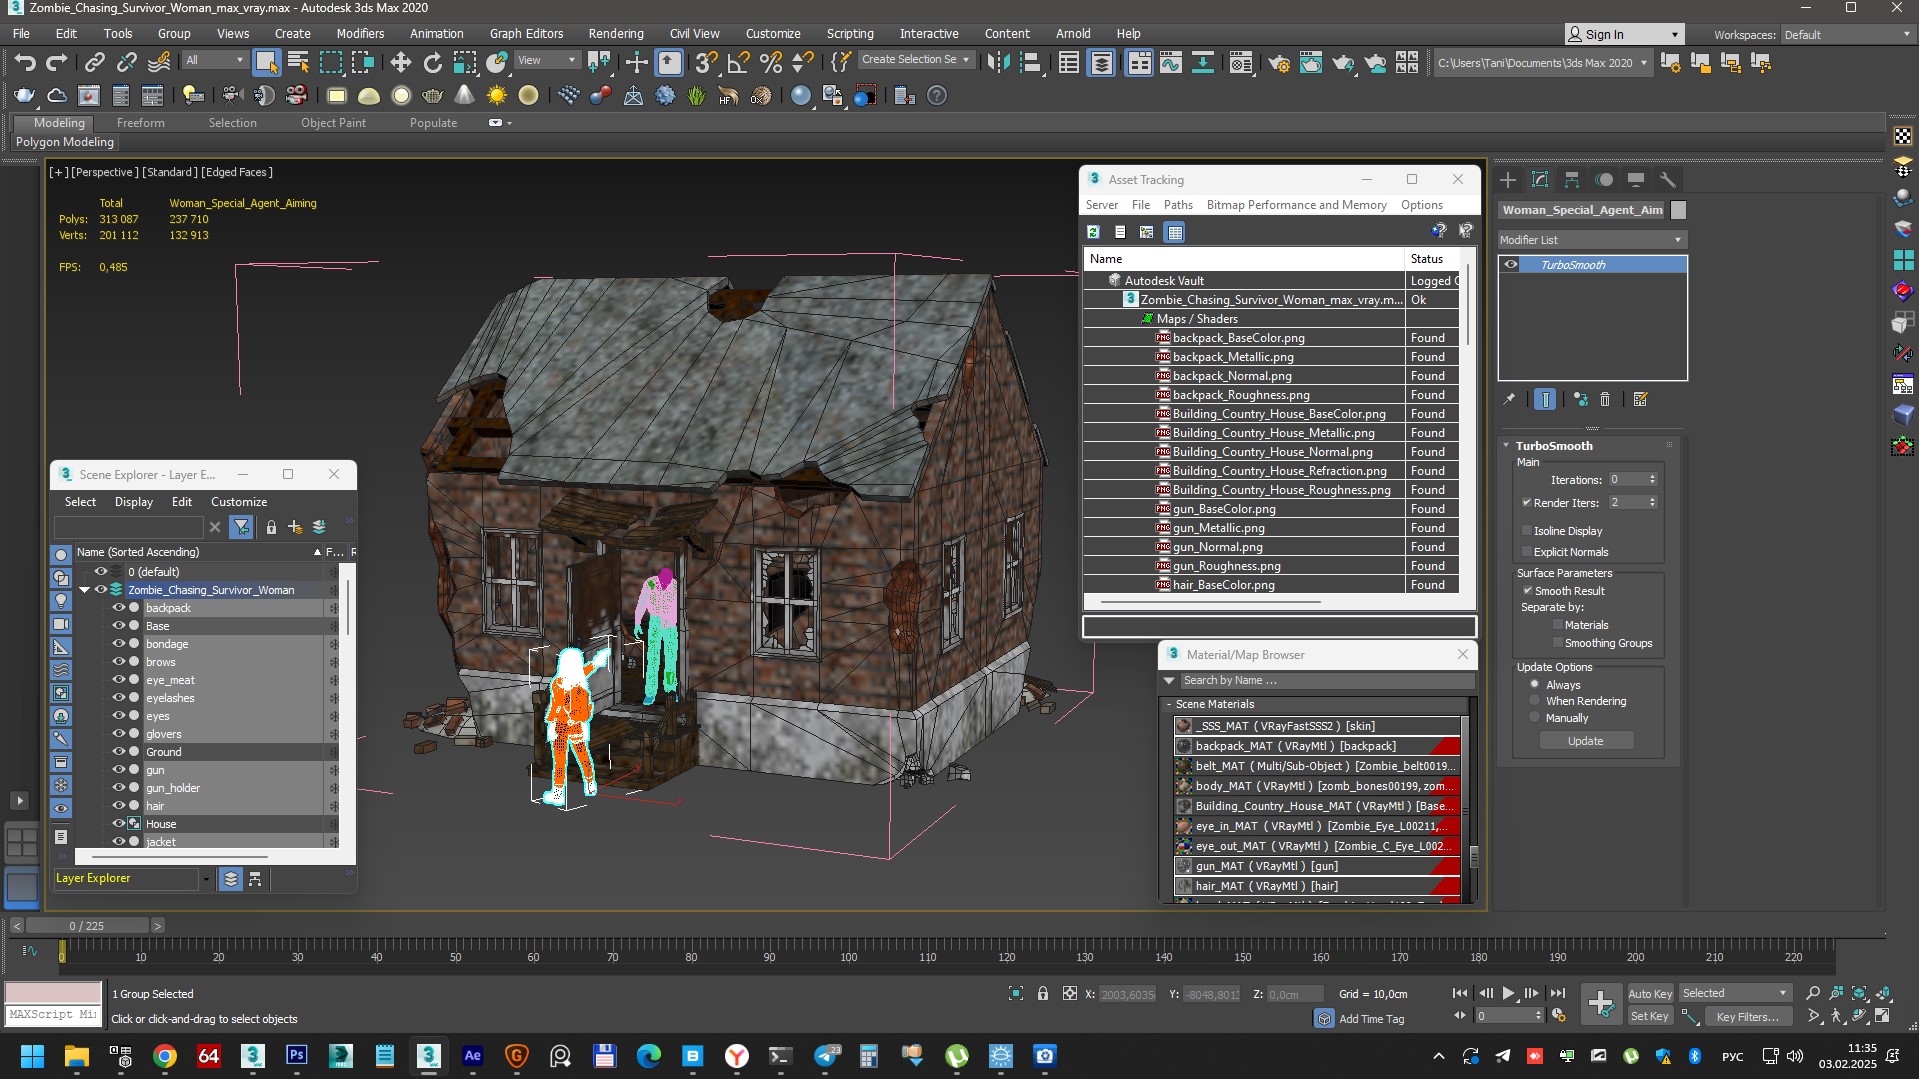Viewport: 1919px width, 1079px height.
Task: Open Photoshop from the taskbar
Action: (297, 1056)
